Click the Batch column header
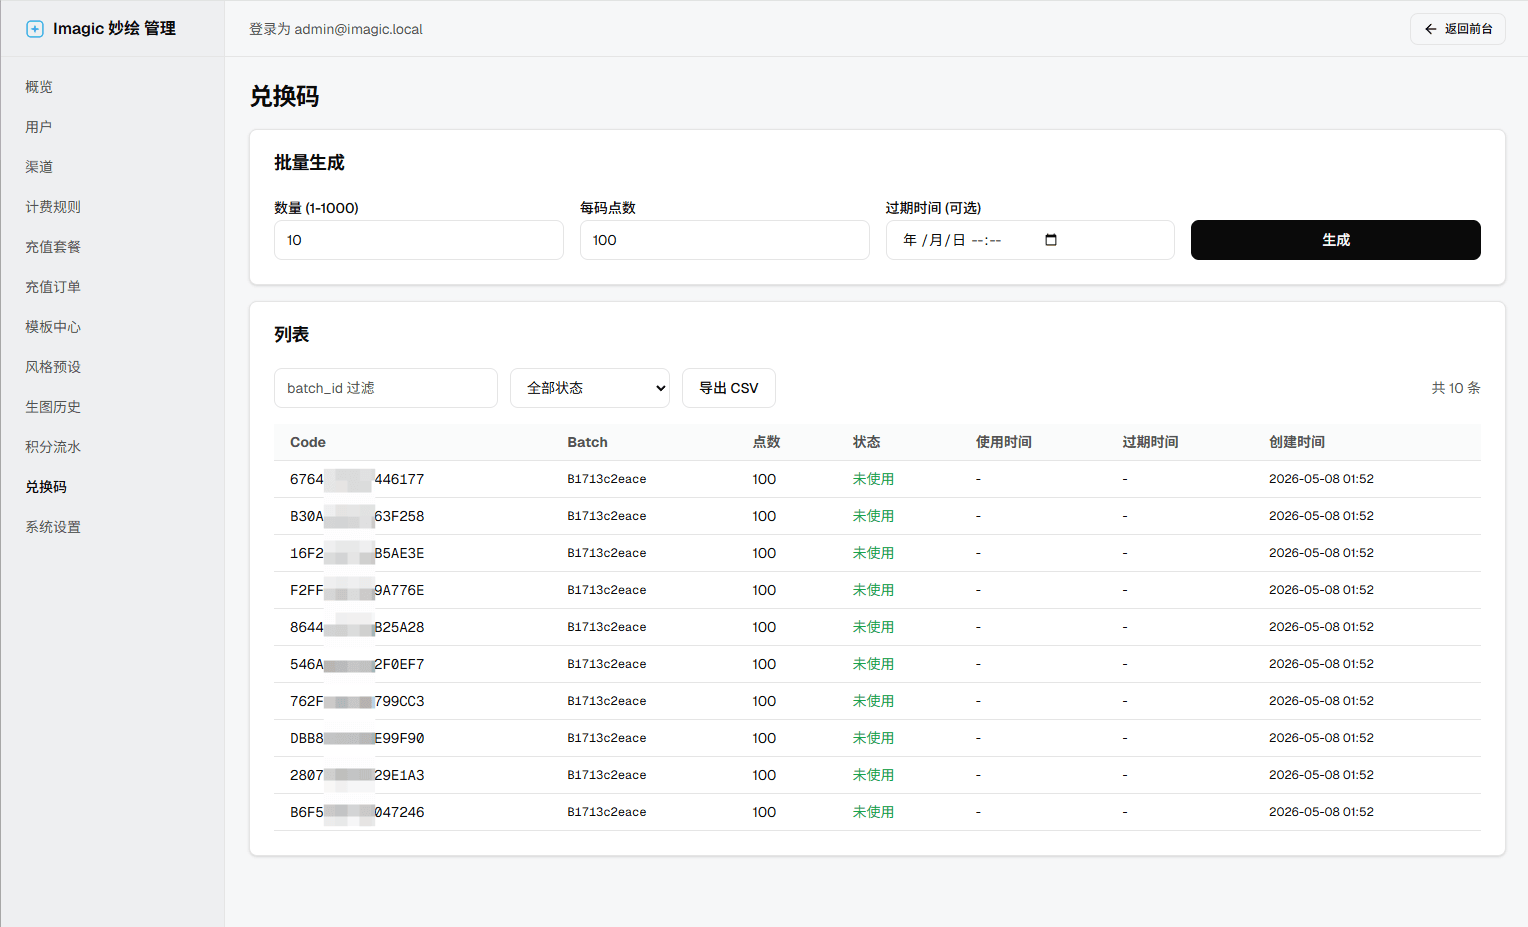The height and width of the screenshot is (927, 1528). [x=587, y=442]
